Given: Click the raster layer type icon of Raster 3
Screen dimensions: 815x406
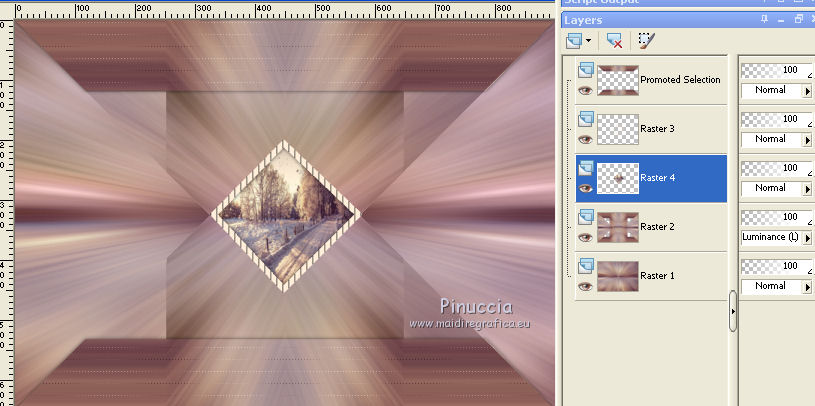Looking at the screenshot, I should coord(586,119).
